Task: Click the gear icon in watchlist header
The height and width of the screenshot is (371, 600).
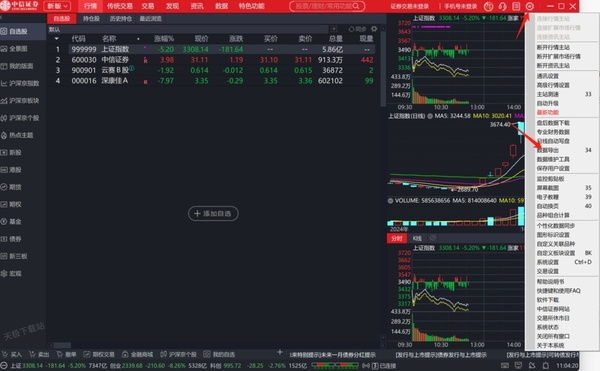Action: point(374,29)
